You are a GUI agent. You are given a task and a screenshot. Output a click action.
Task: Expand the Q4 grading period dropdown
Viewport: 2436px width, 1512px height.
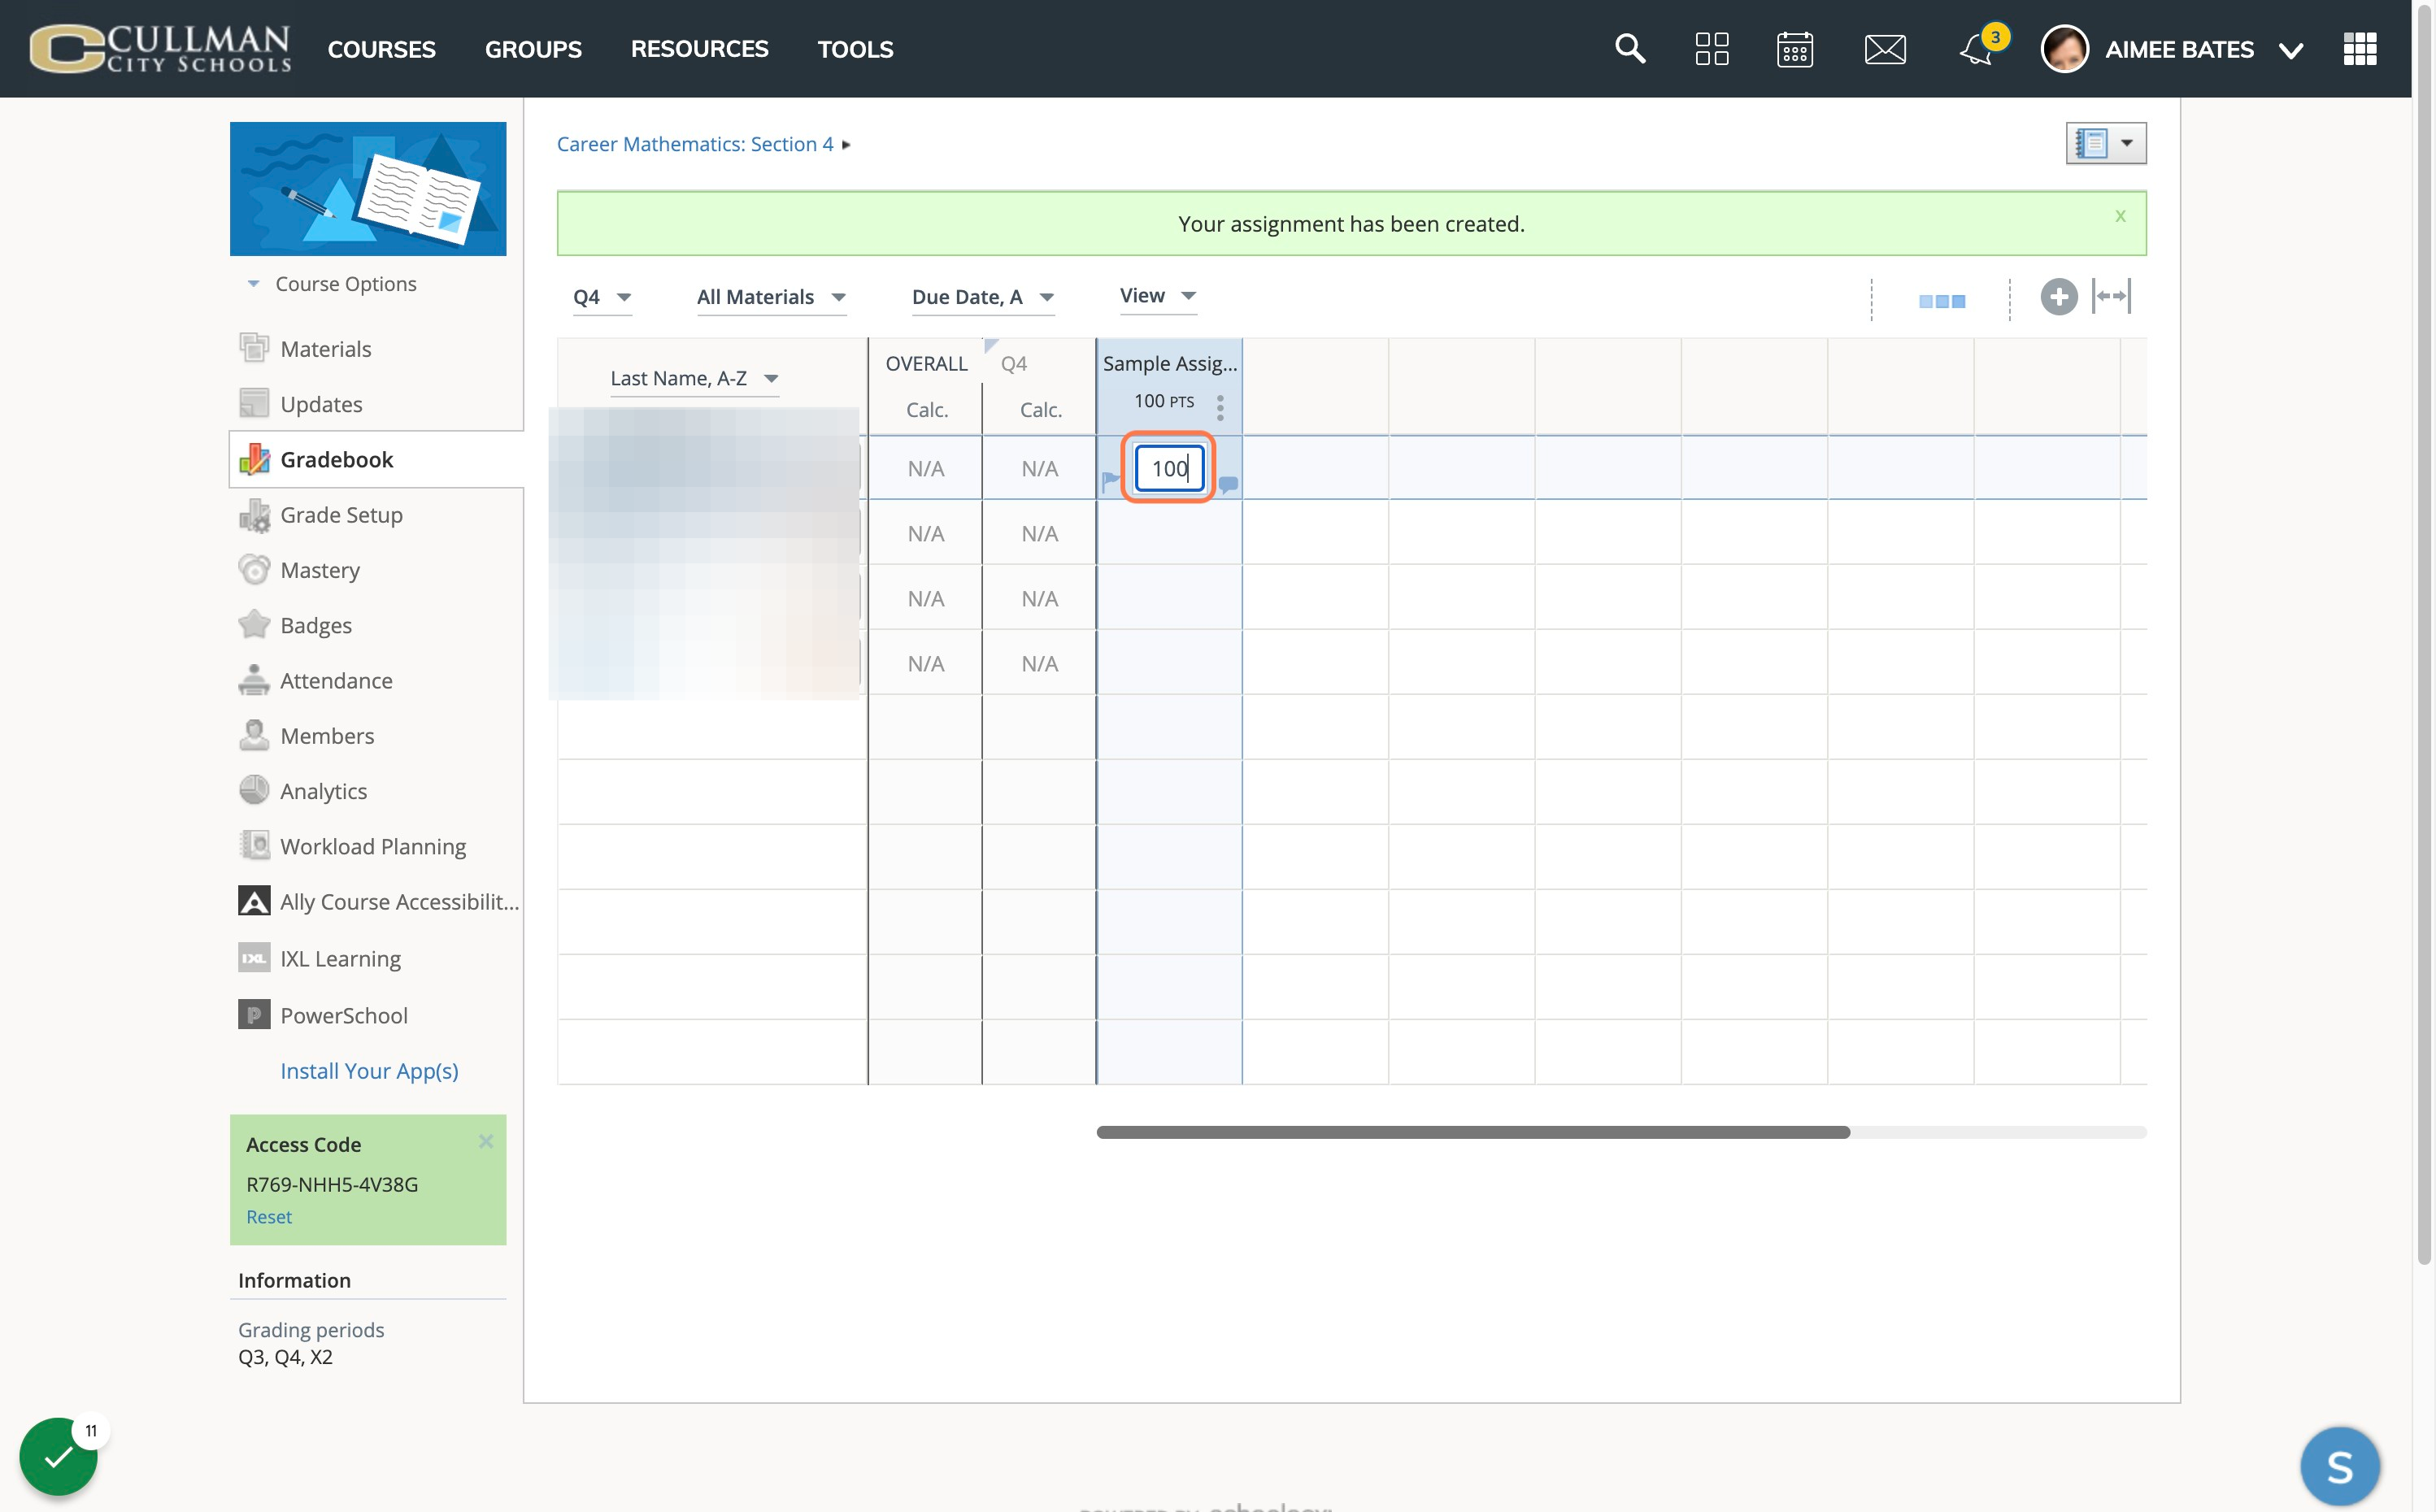(602, 297)
